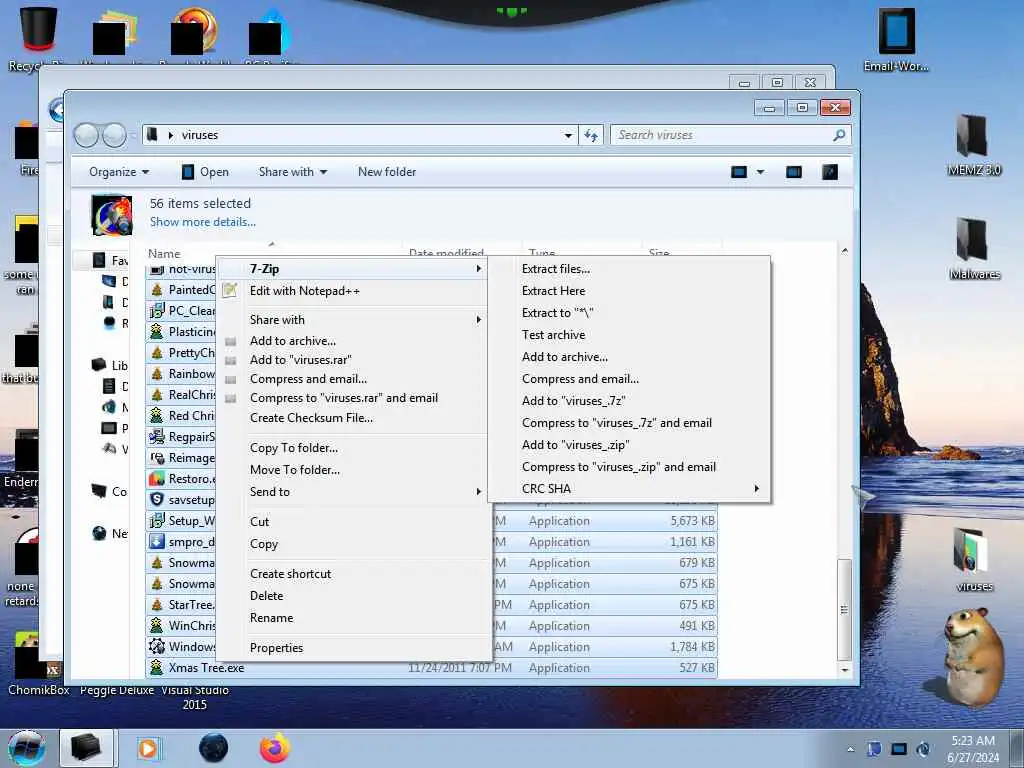Click the Notepad++ icon in context menu
The height and width of the screenshot is (768, 1024).
(x=229, y=291)
